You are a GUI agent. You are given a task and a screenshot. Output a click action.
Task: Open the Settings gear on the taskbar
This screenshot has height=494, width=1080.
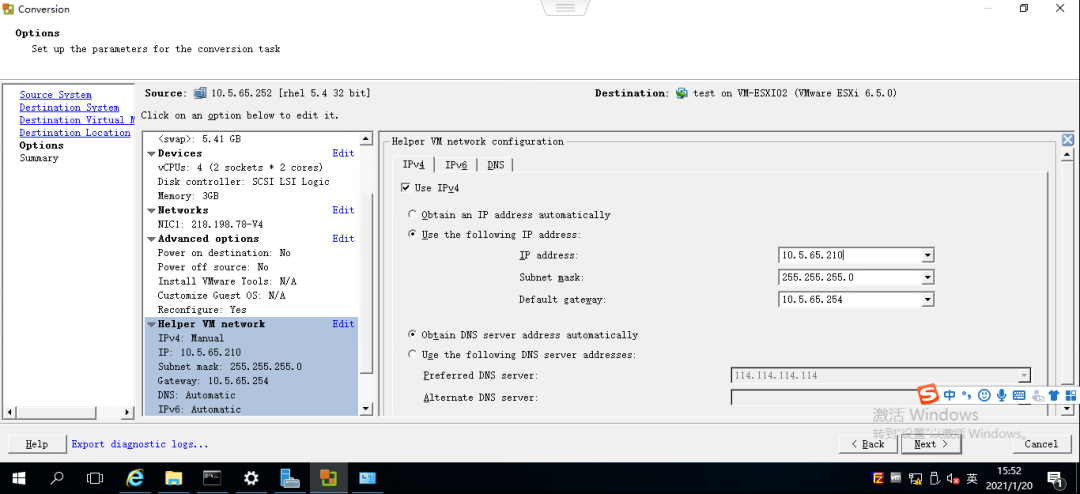[251, 478]
